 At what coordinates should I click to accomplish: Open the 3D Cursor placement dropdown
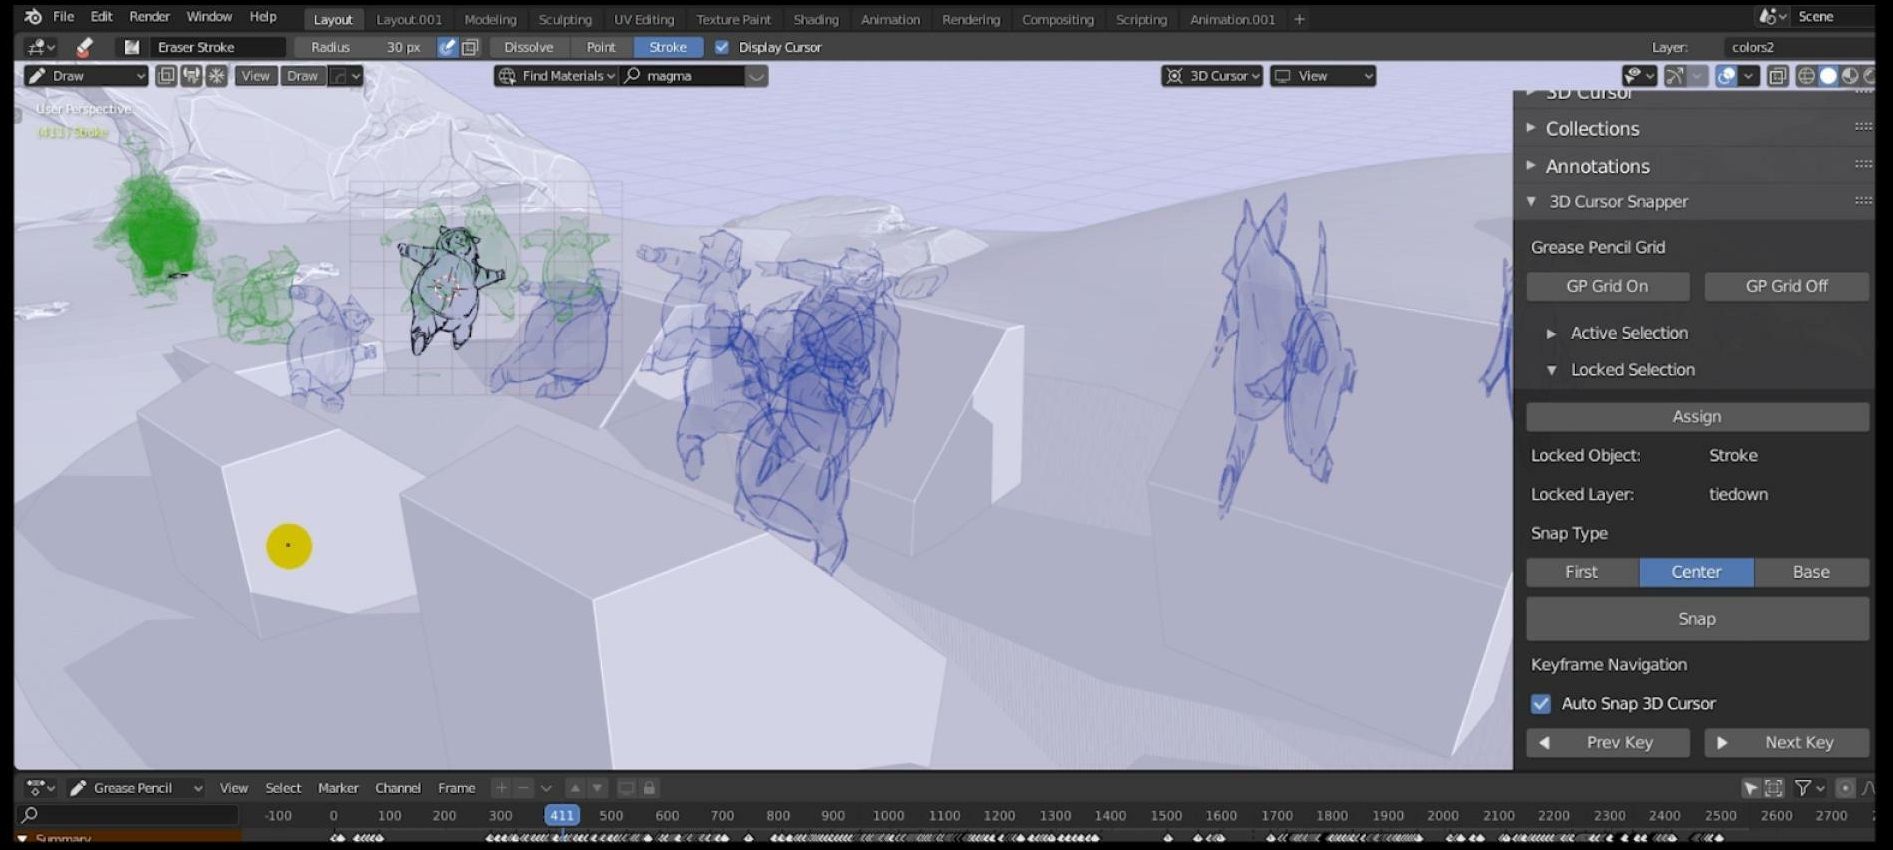point(1213,76)
